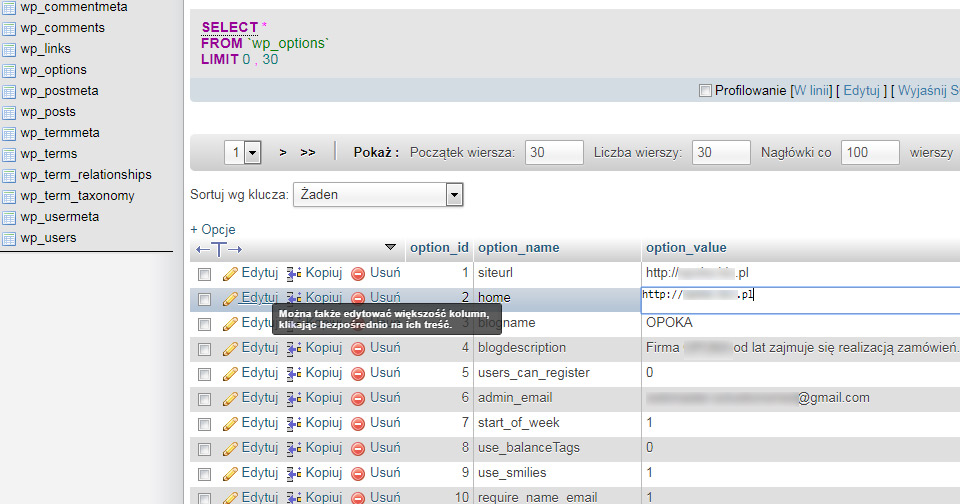960x504 pixels.
Task: Click pencil edit icon for blogdescription row
Action: [230, 349]
